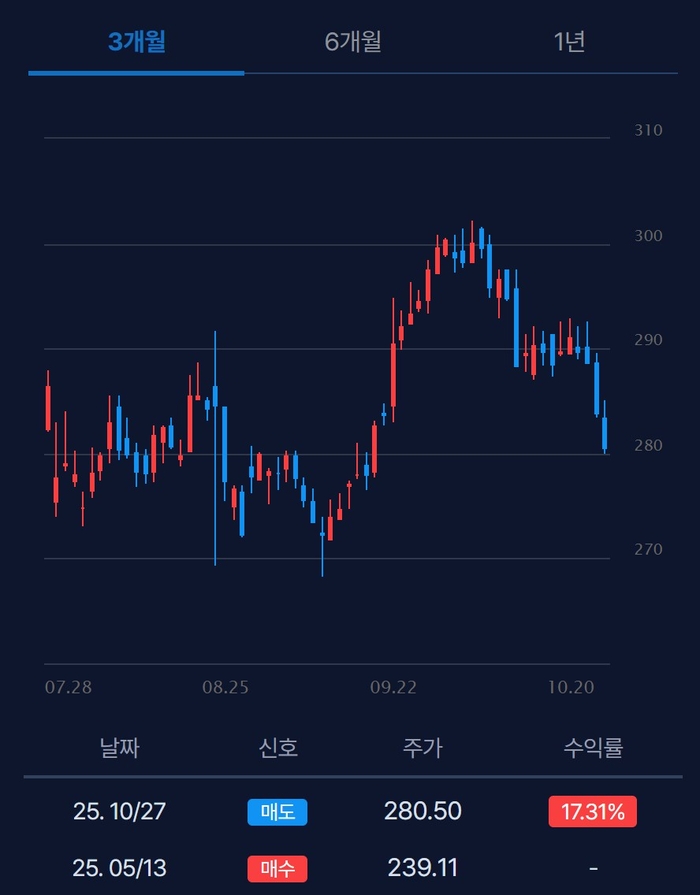Select the 6개월 period tab
The image size is (700, 895).
click(x=353, y=42)
